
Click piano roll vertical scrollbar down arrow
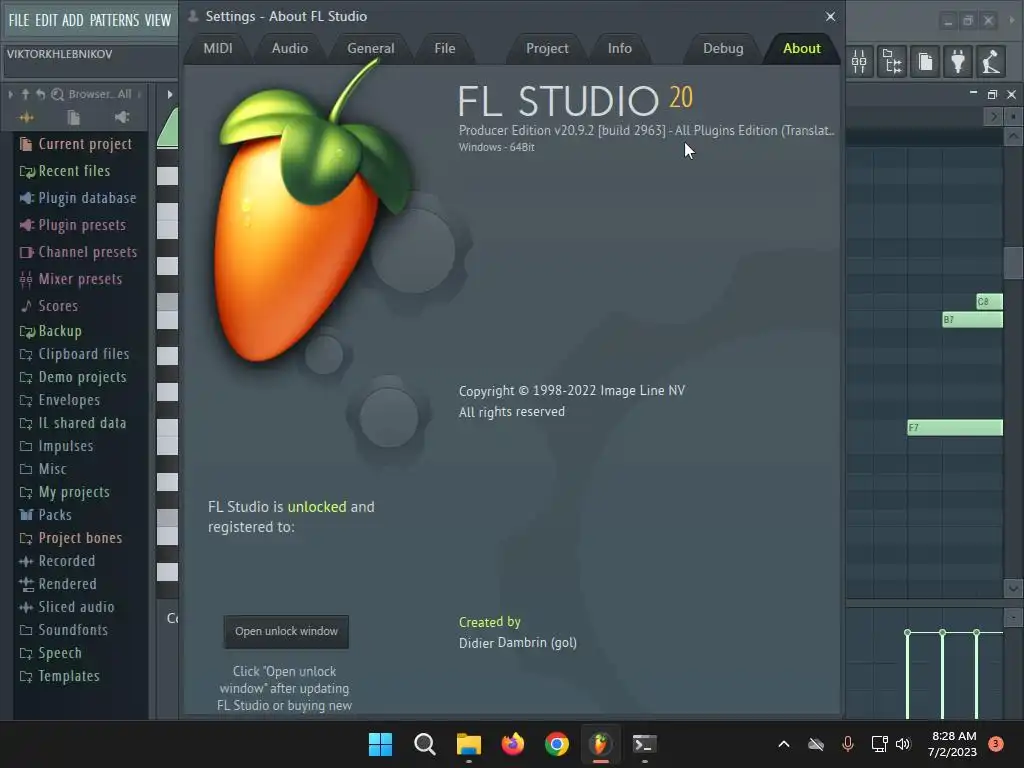pos(1013,588)
